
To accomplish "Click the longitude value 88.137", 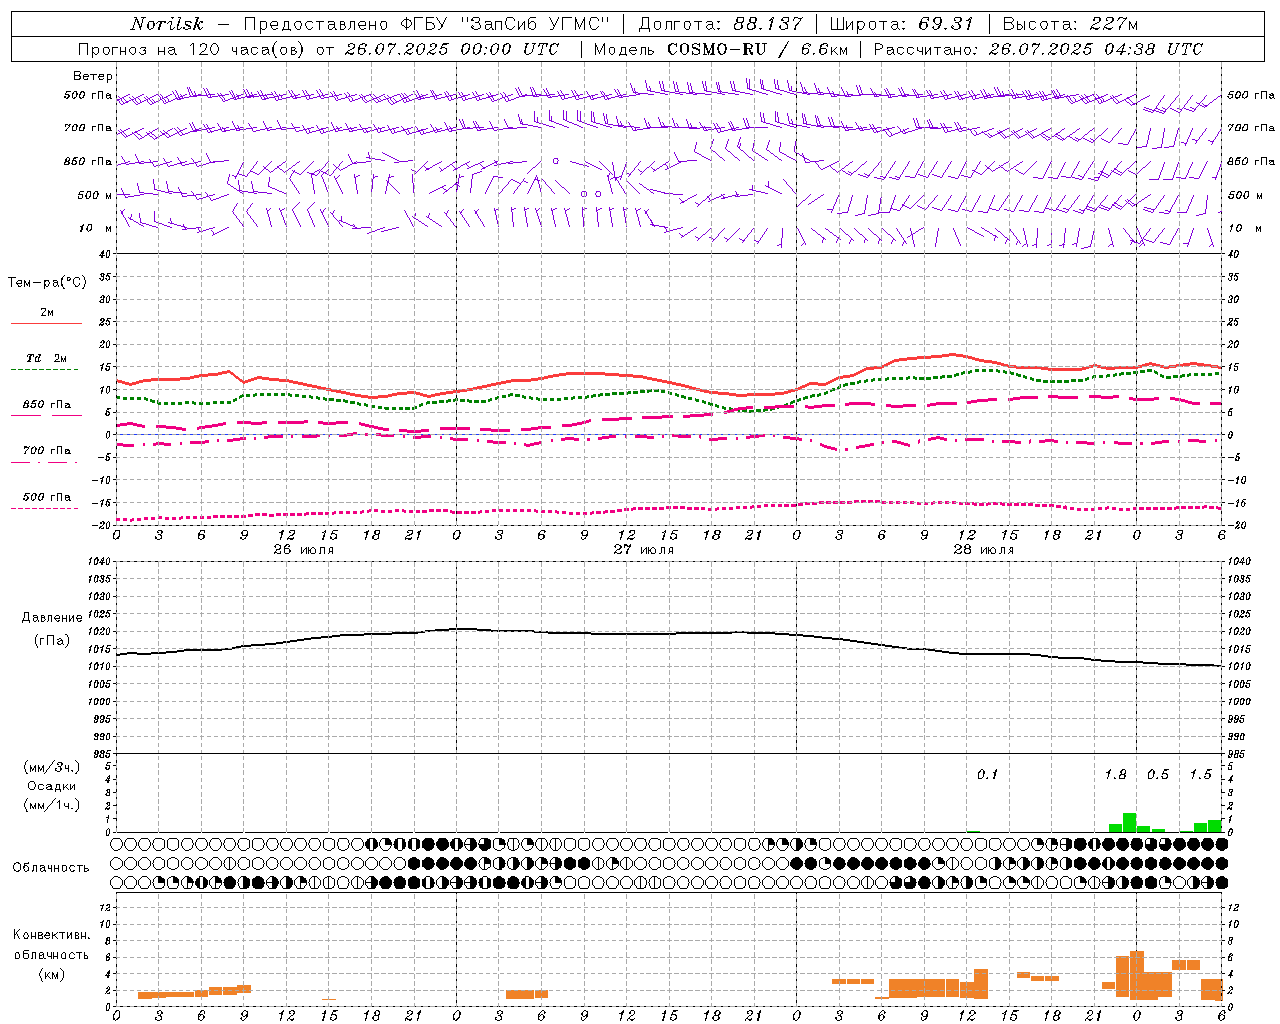I will coord(767,24).
